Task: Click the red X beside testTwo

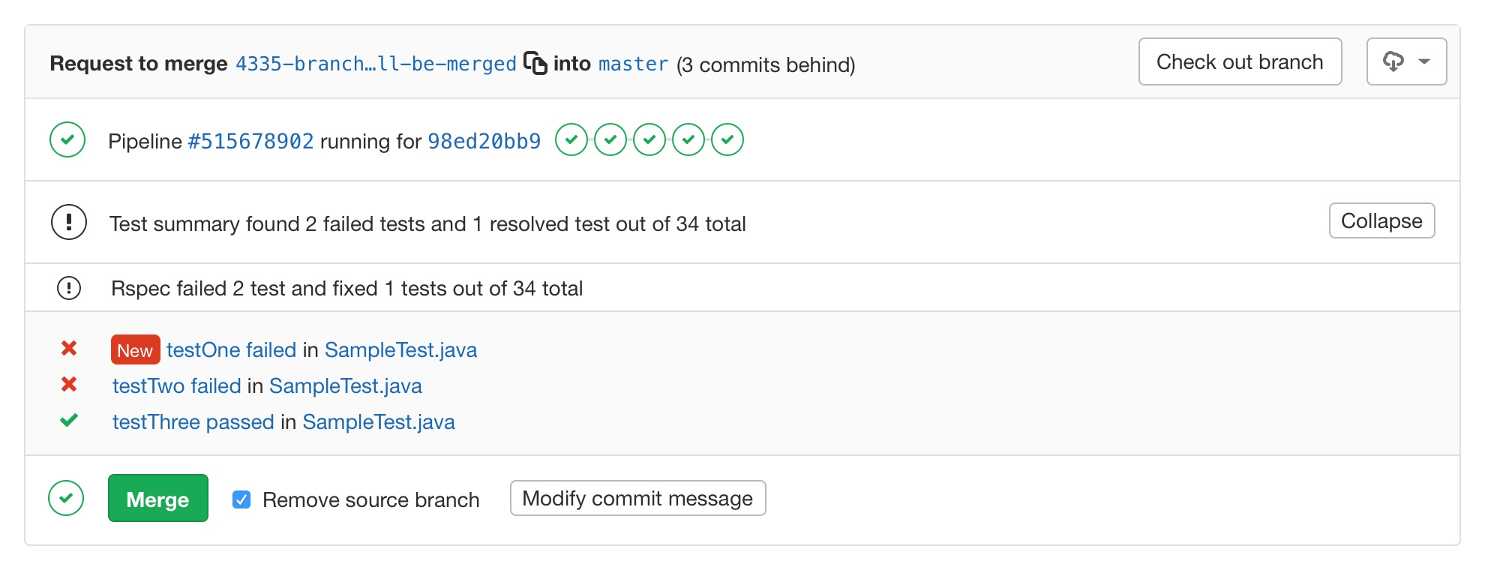Action: point(68,385)
